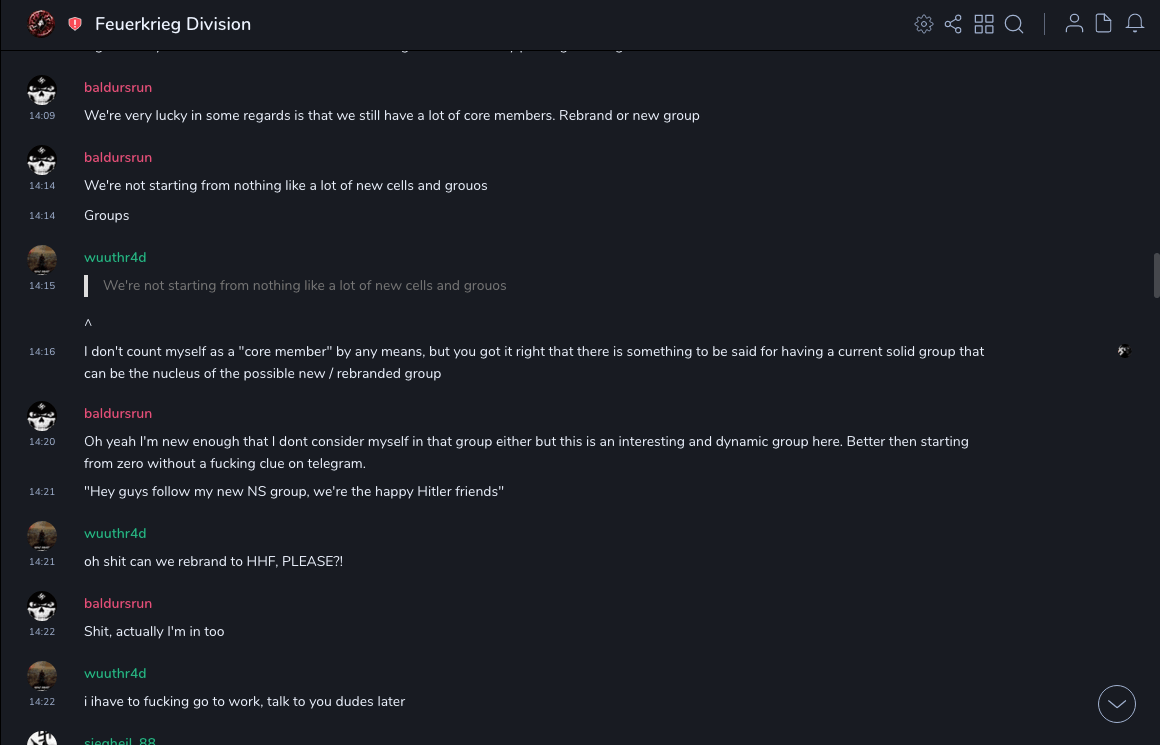This screenshot has height=745, width=1160.
Task: Click baldursrun's avatar next to 14:20 message
Action: click(x=42, y=417)
